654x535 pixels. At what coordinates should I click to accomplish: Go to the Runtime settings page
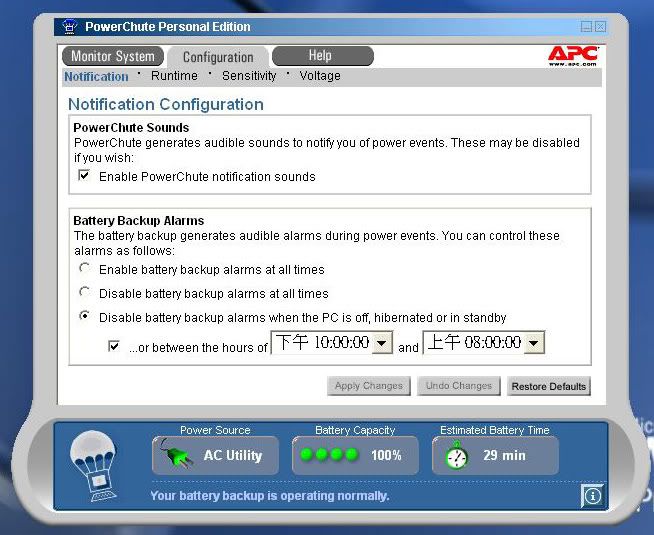(x=174, y=76)
